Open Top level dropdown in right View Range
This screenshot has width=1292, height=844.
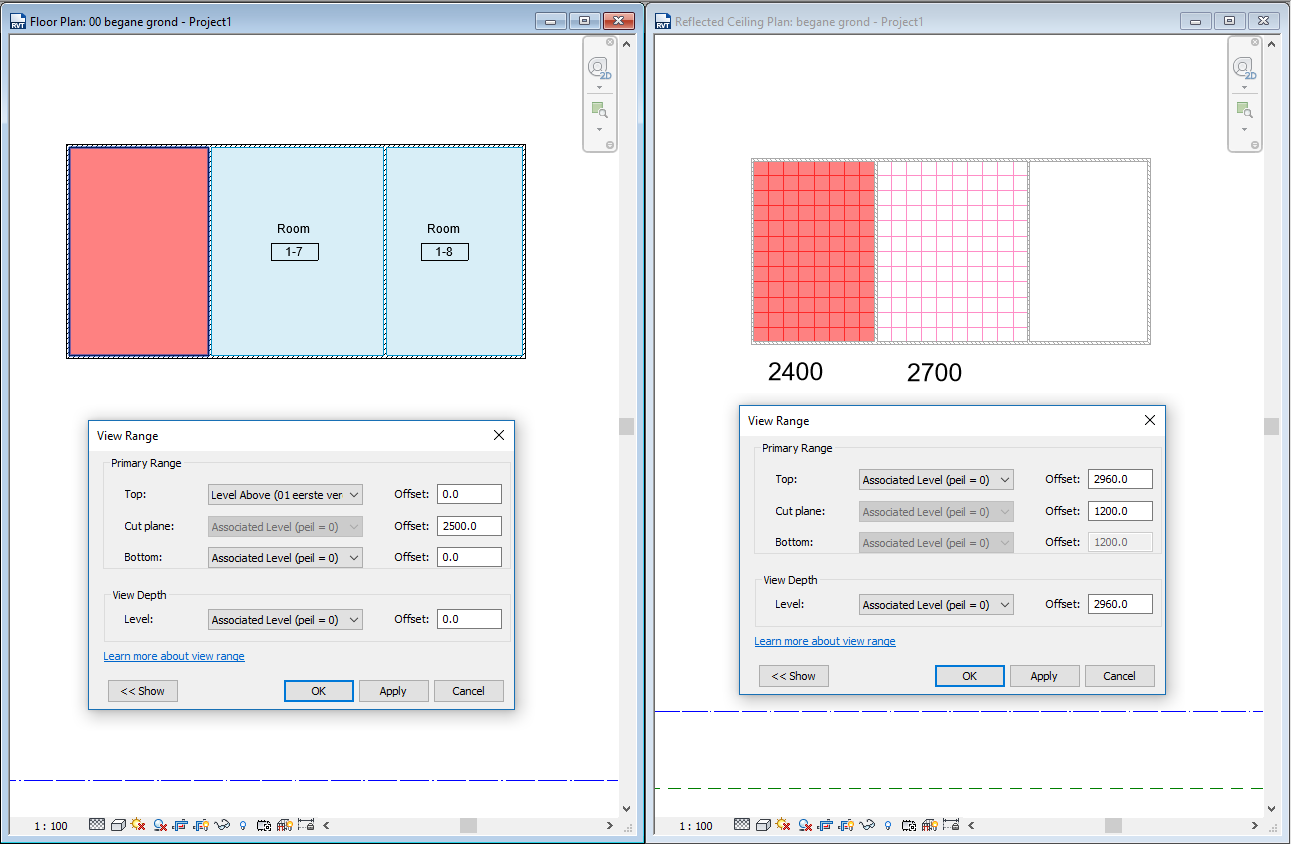click(936, 480)
